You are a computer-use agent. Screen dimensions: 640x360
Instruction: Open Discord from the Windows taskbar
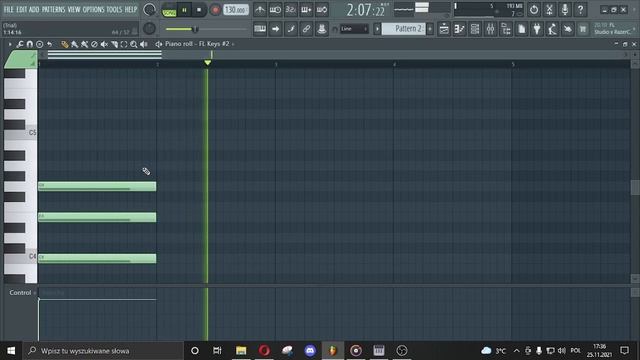click(310, 351)
